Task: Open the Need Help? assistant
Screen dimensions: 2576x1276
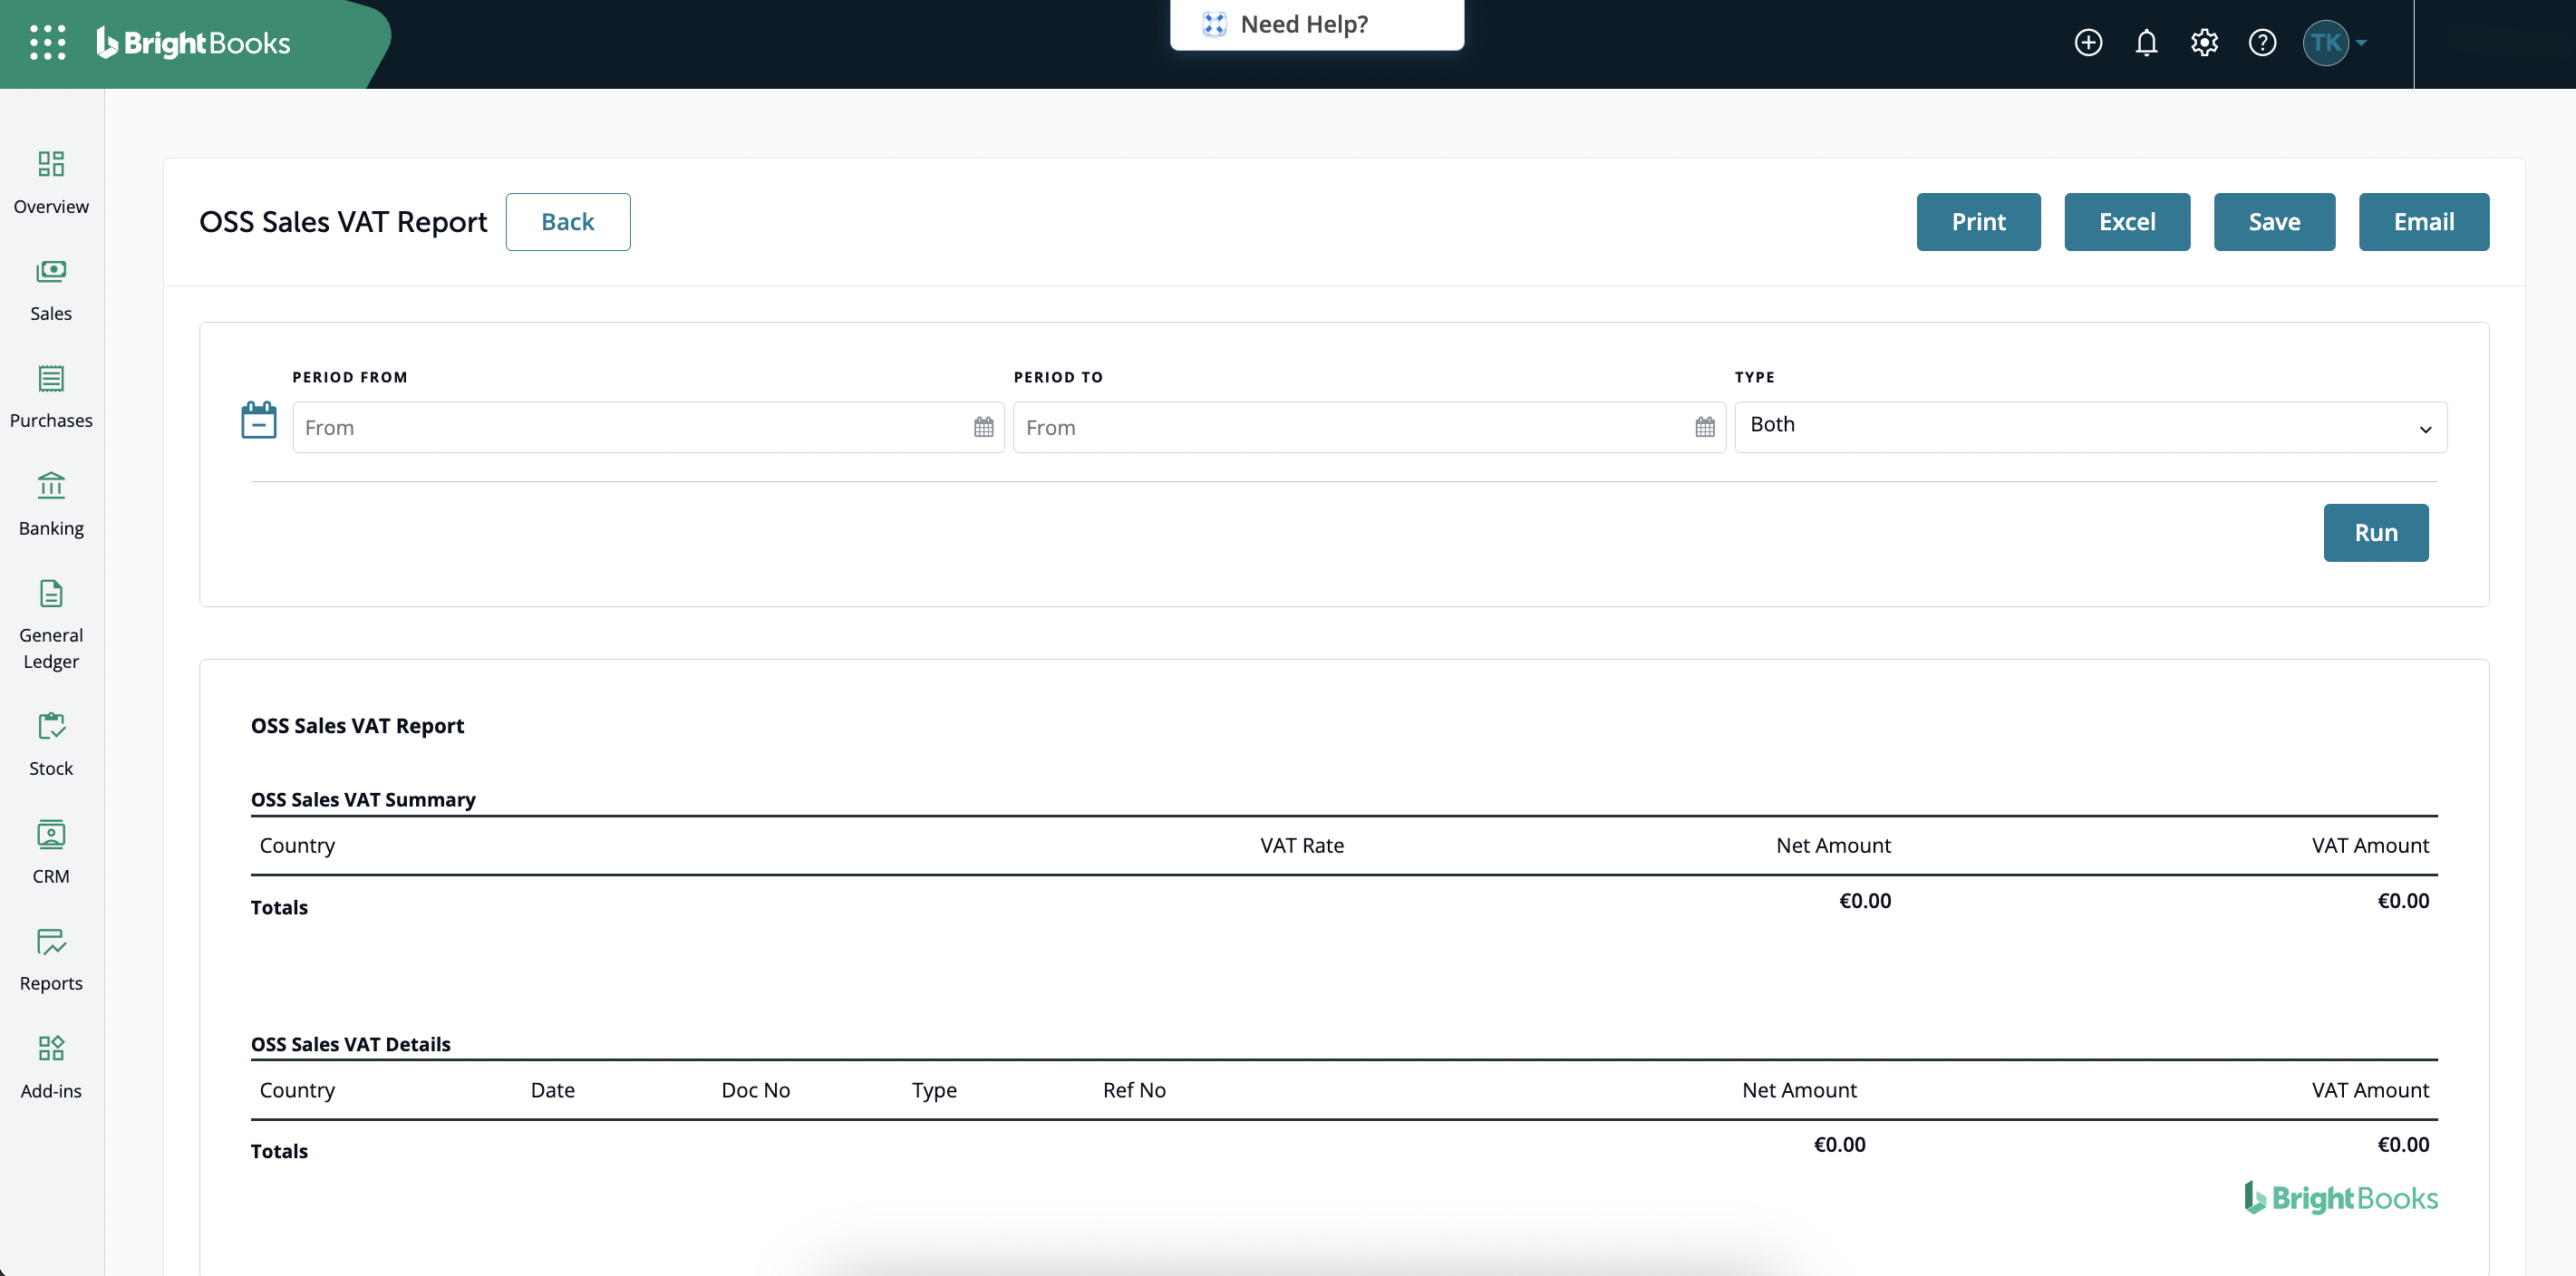Action: click(1317, 24)
